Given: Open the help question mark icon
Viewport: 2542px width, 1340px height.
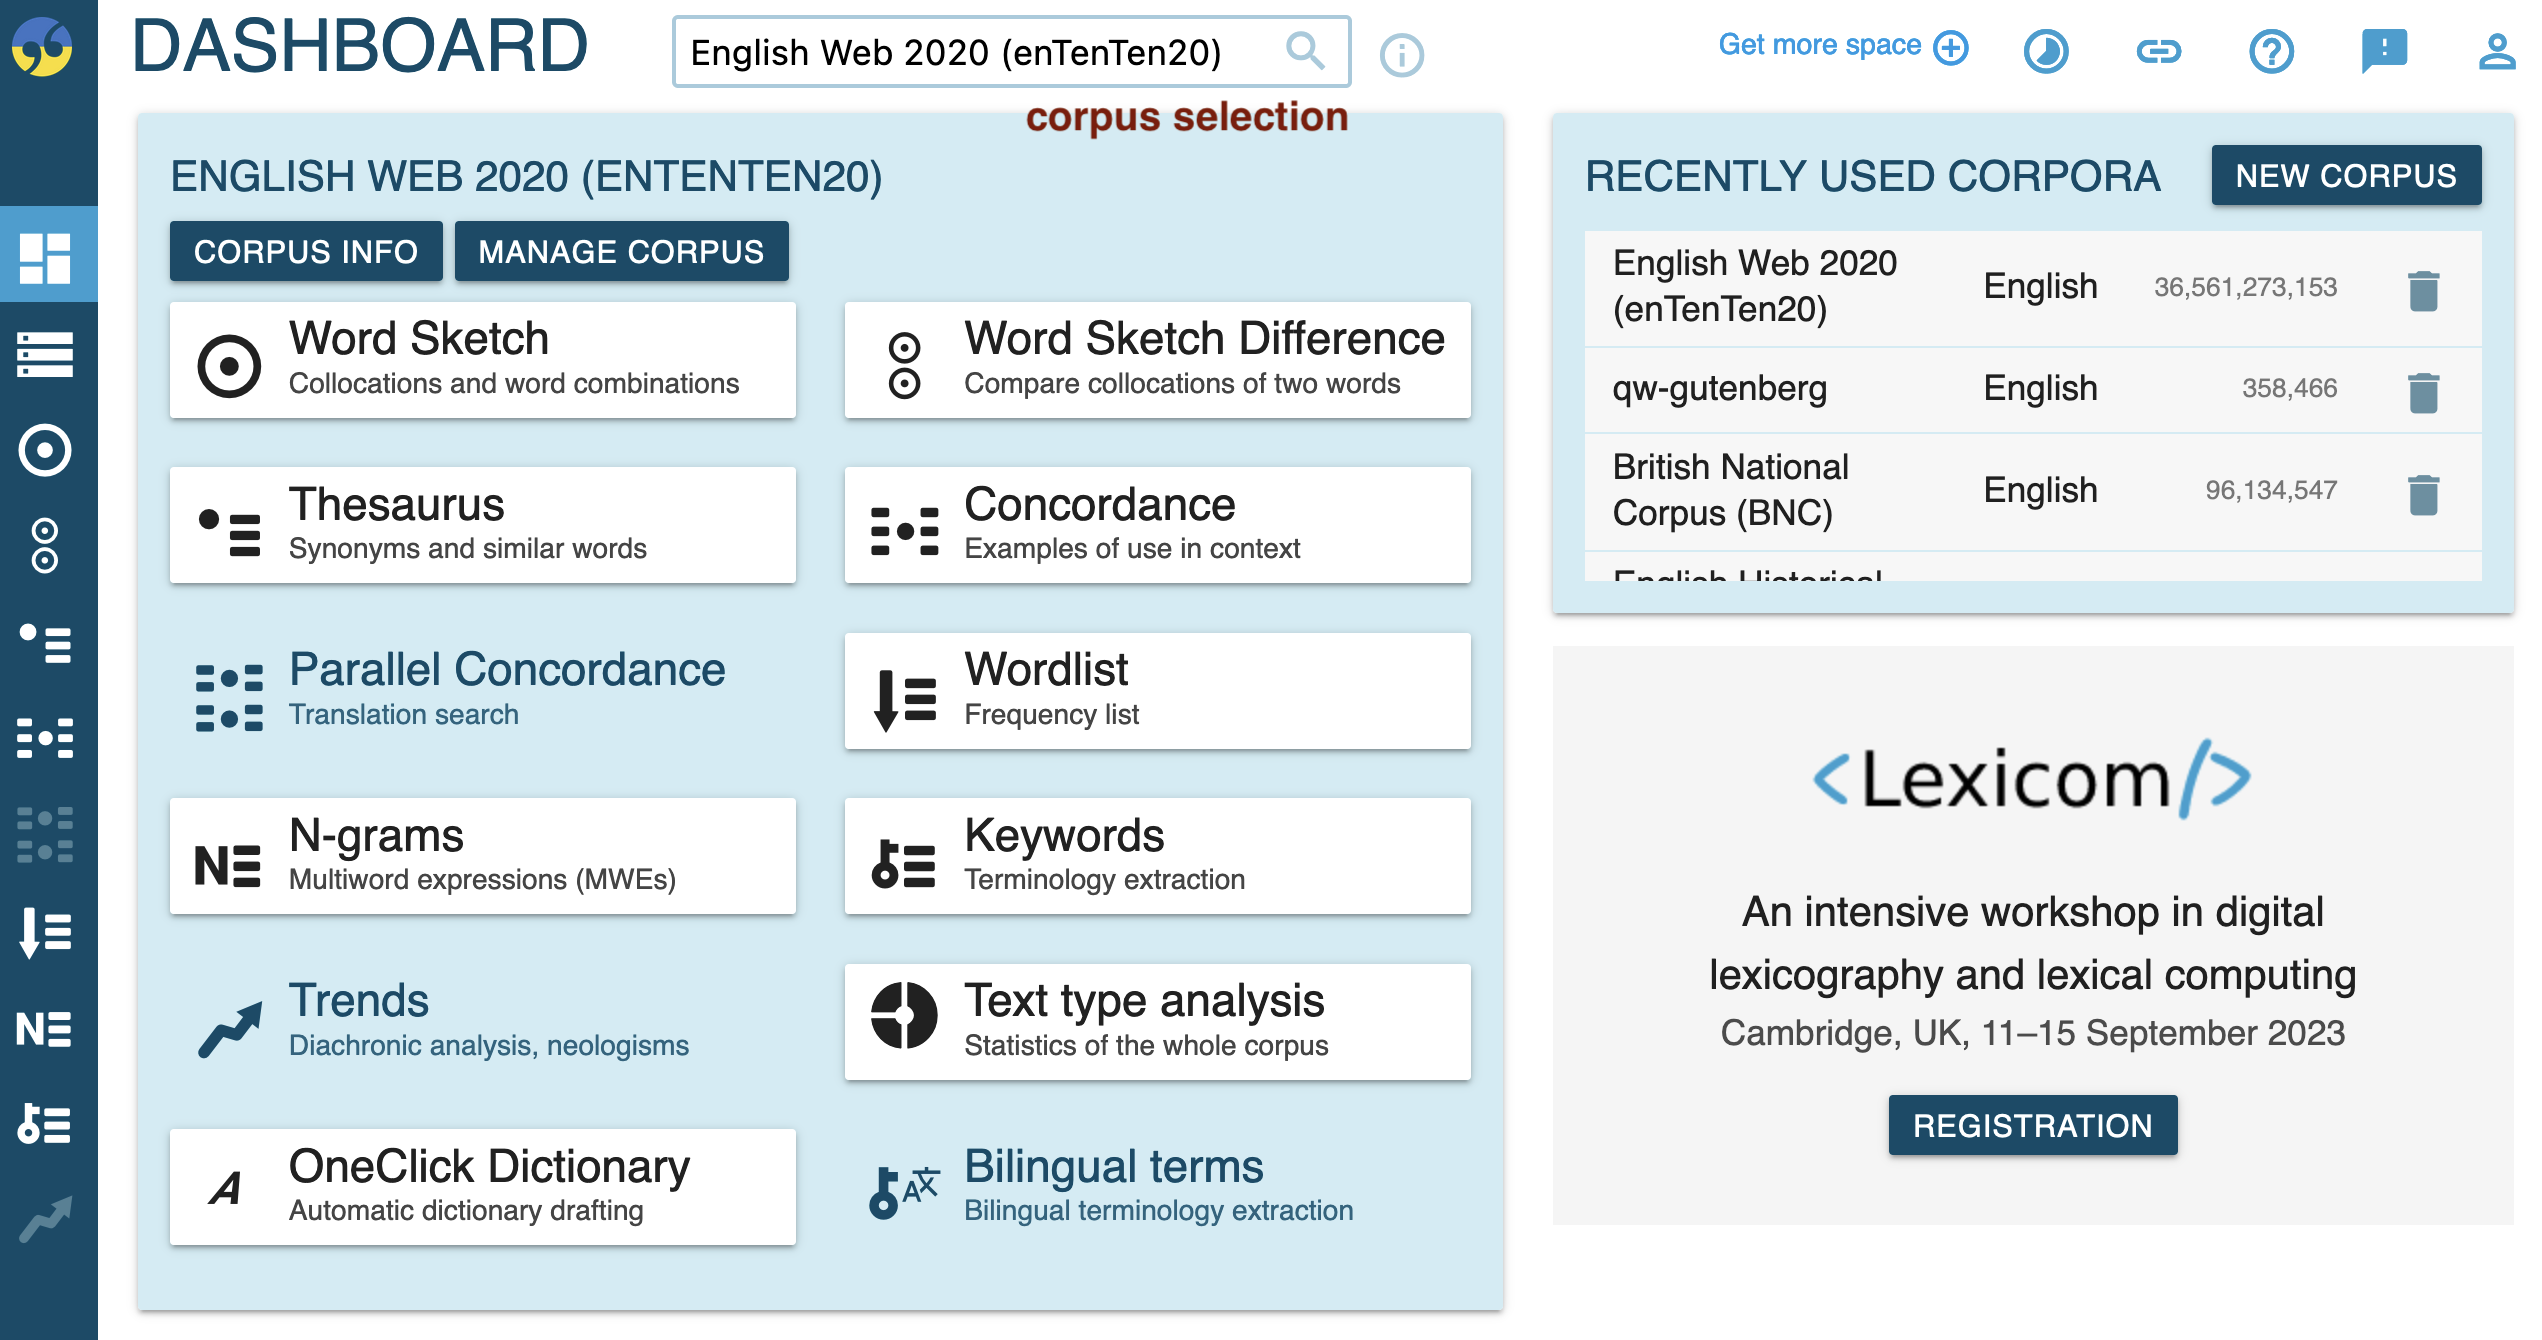Looking at the screenshot, I should coord(2272,51).
